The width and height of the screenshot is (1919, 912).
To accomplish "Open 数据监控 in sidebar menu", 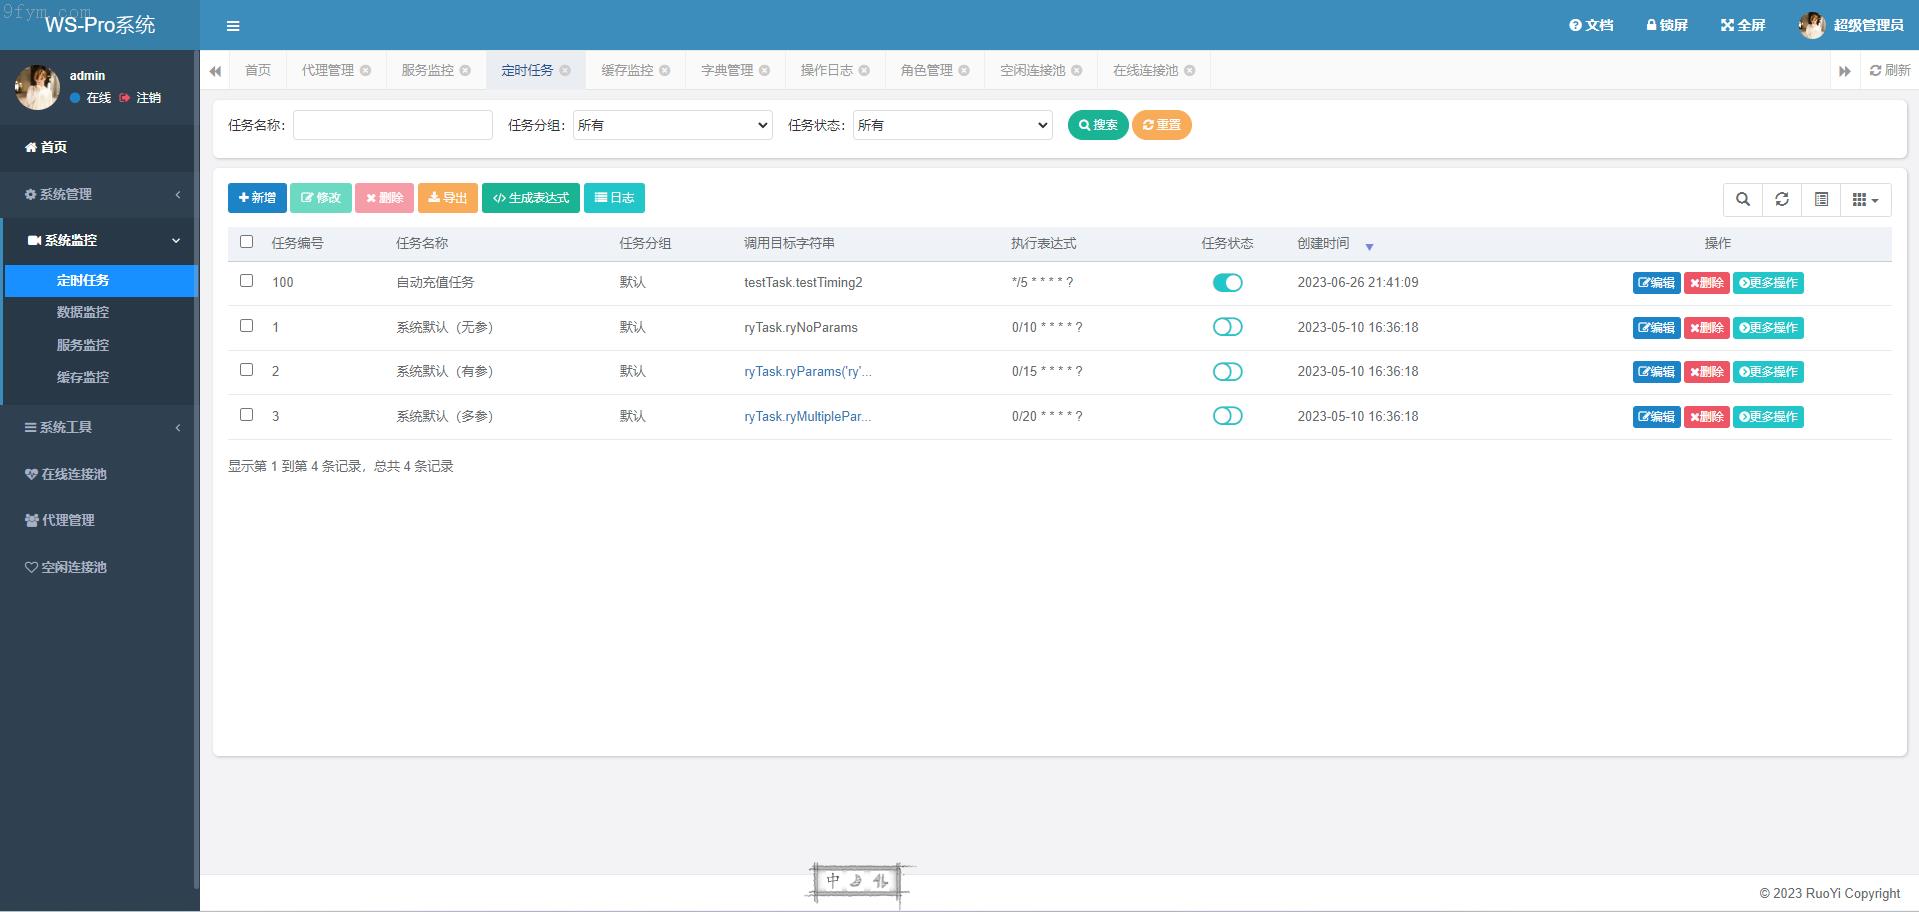I will click(83, 312).
